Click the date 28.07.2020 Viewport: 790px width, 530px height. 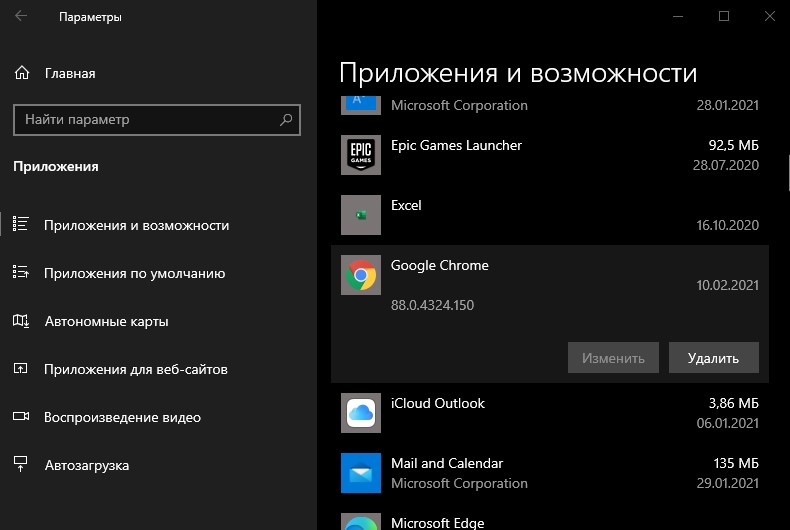click(726, 165)
